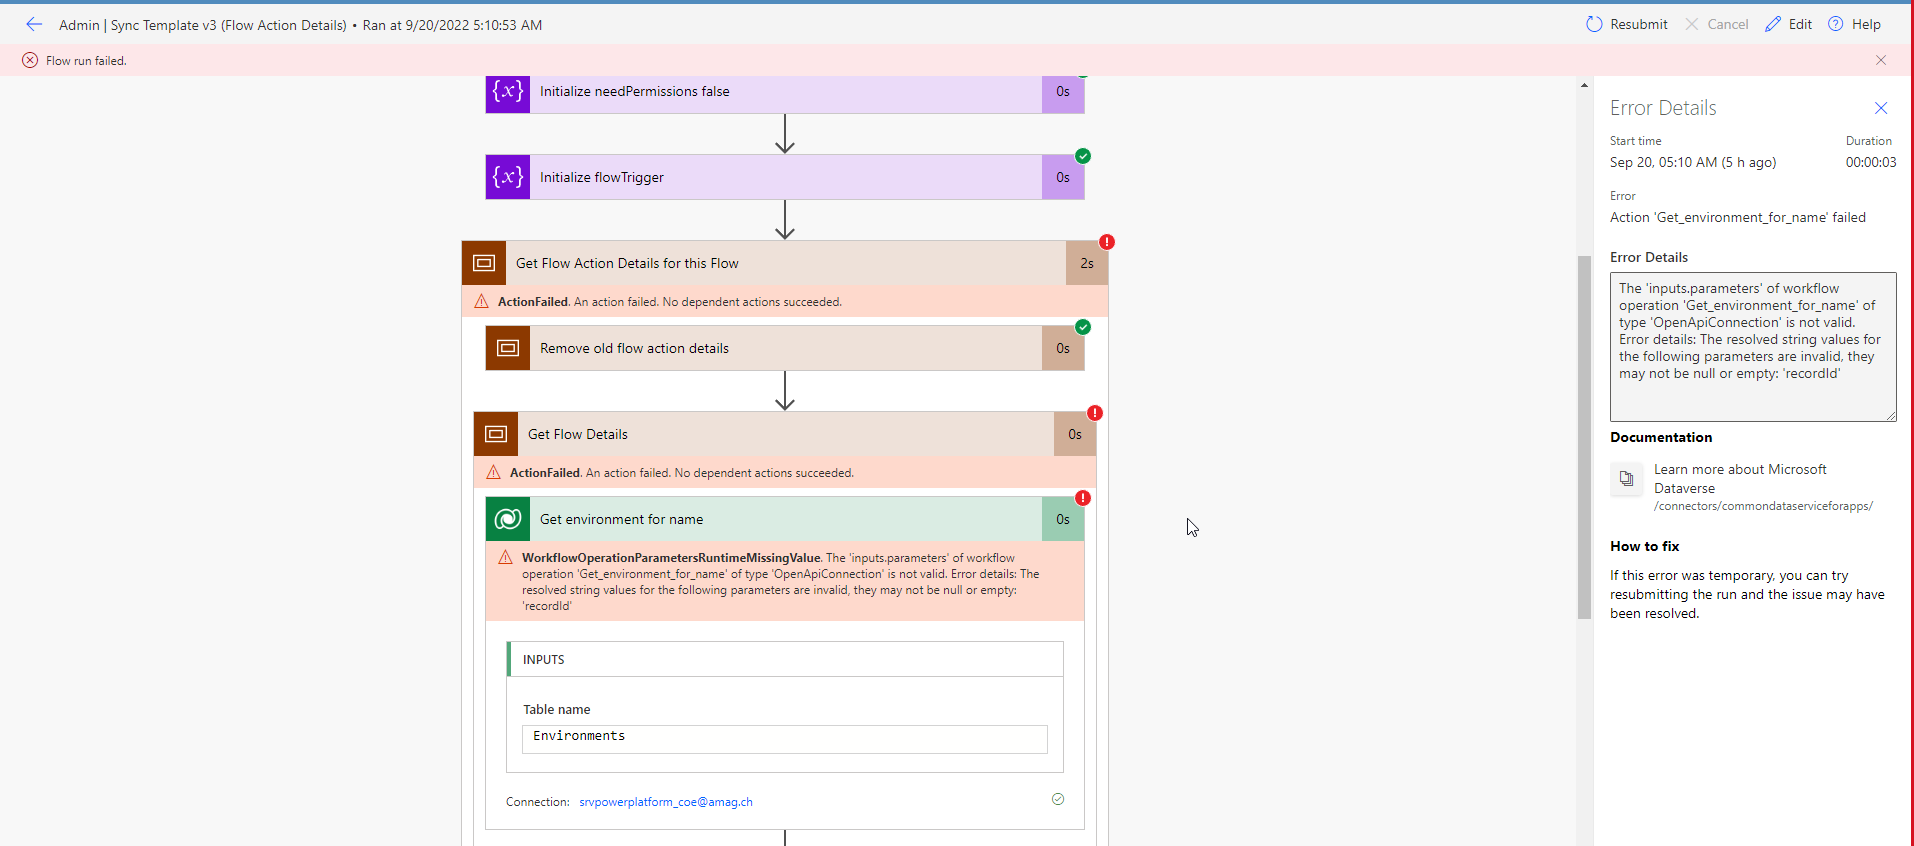This screenshot has width=1914, height=846.
Task: Click the 0s duration of Get environment for name
Action: click(x=1063, y=519)
